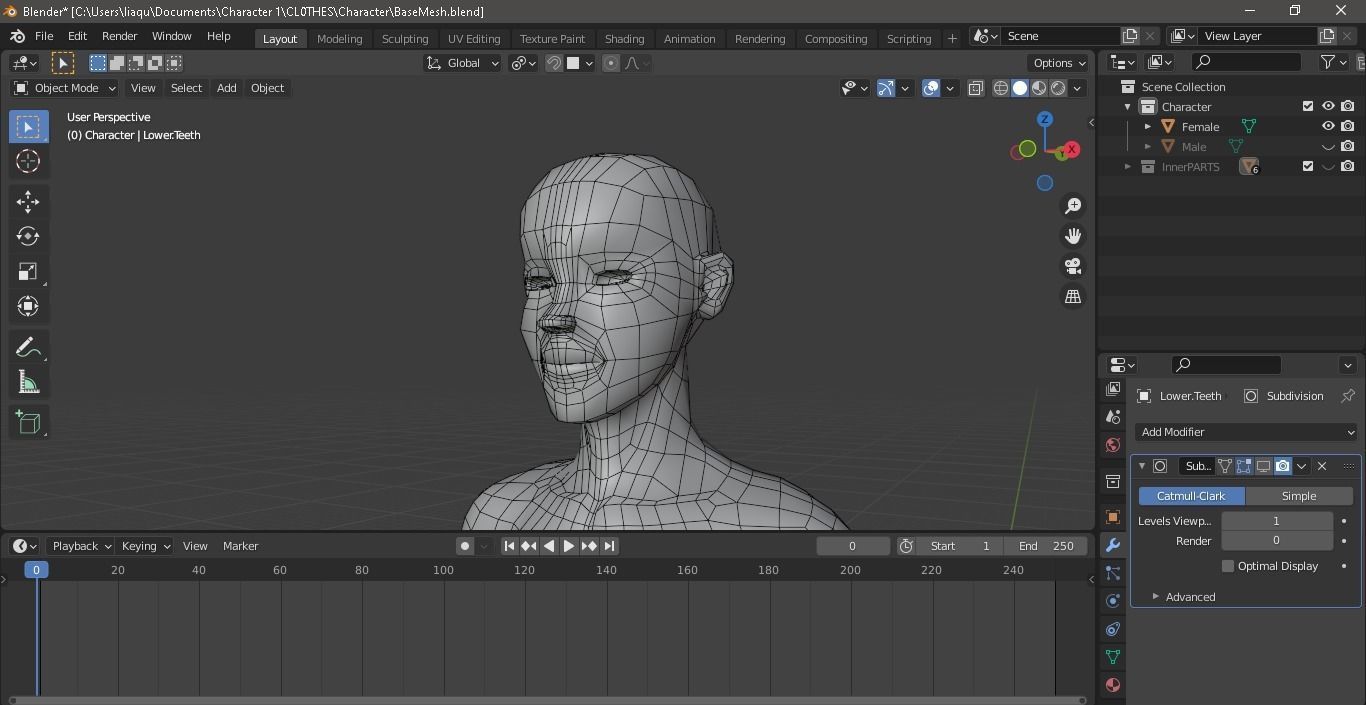Activate the Move tool
Viewport: 1366px width, 705px height.
click(28, 202)
